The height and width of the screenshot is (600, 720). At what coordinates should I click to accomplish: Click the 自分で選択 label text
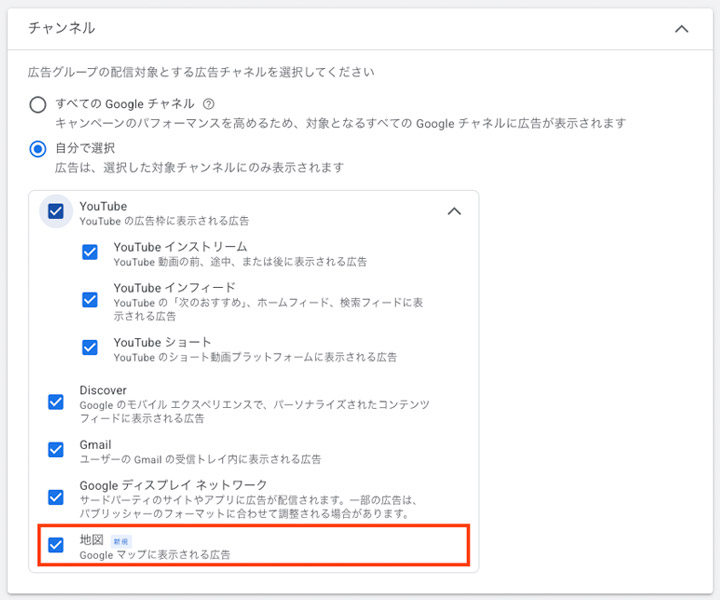85,148
